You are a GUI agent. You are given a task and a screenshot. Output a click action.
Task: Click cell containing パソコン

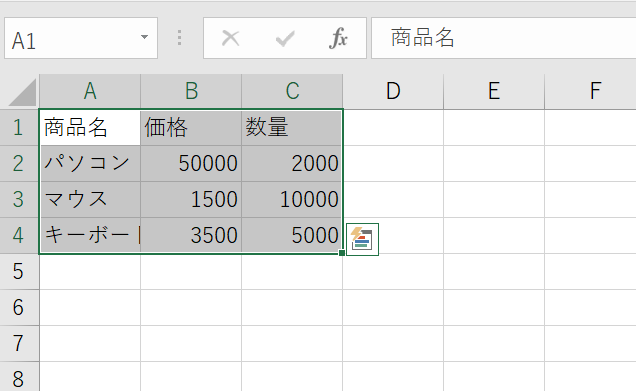90,163
